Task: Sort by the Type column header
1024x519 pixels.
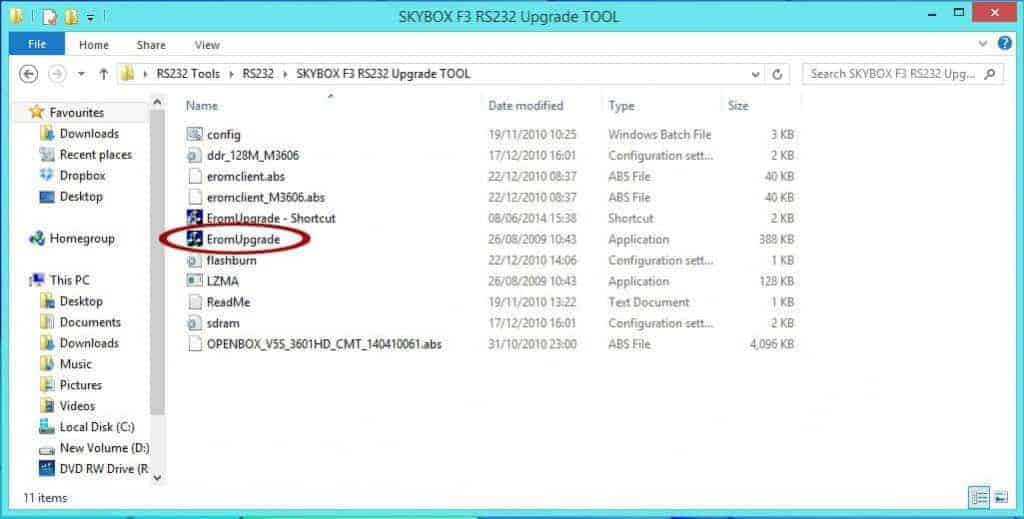Action: pos(621,106)
